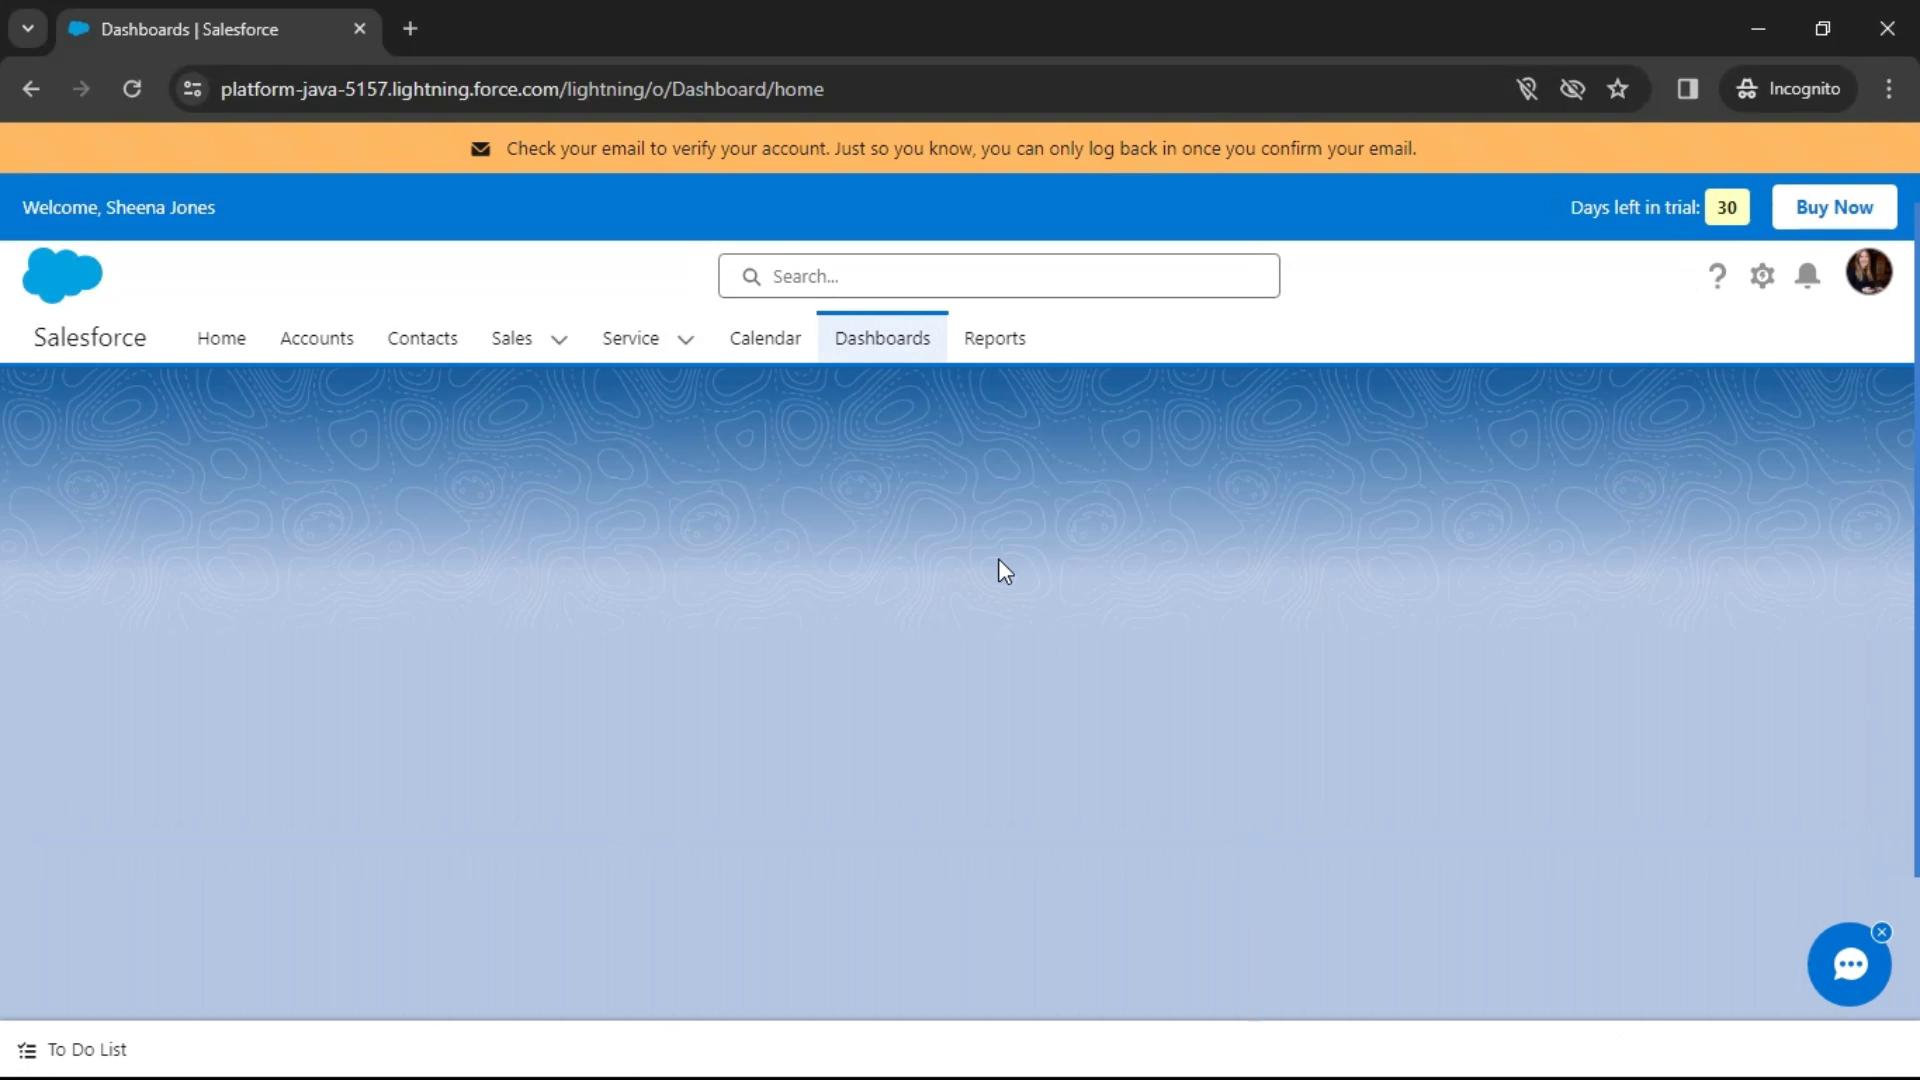Click the browser bookmark star toggle
The width and height of the screenshot is (1920, 1080).
(1617, 88)
